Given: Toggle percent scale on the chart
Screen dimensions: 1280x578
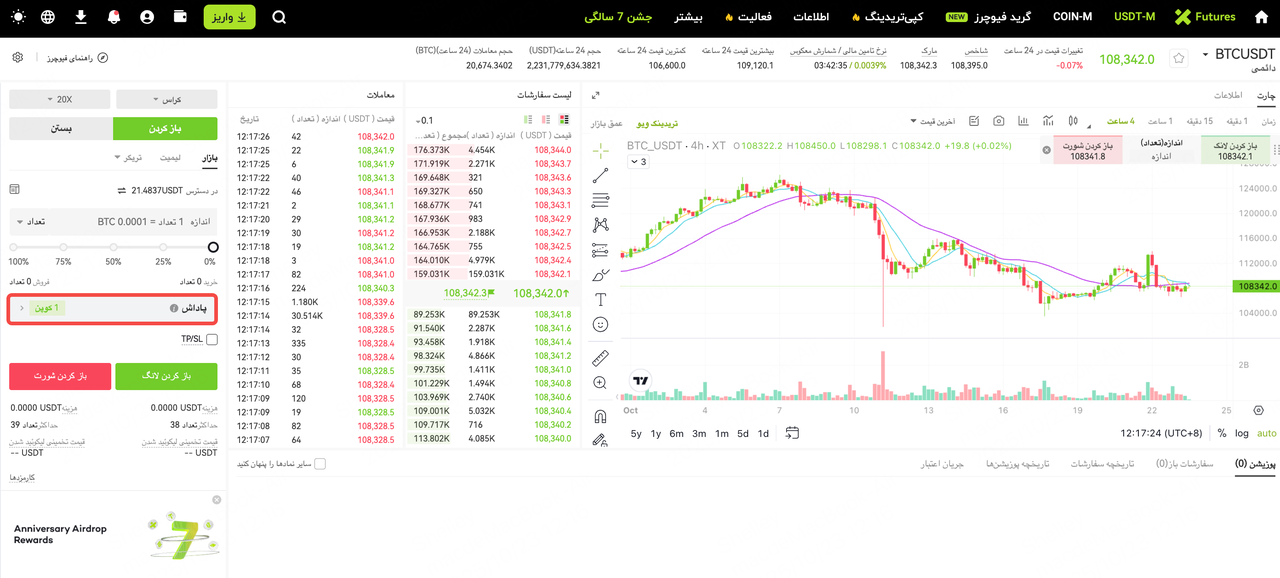Looking at the screenshot, I should pos(1221,433).
